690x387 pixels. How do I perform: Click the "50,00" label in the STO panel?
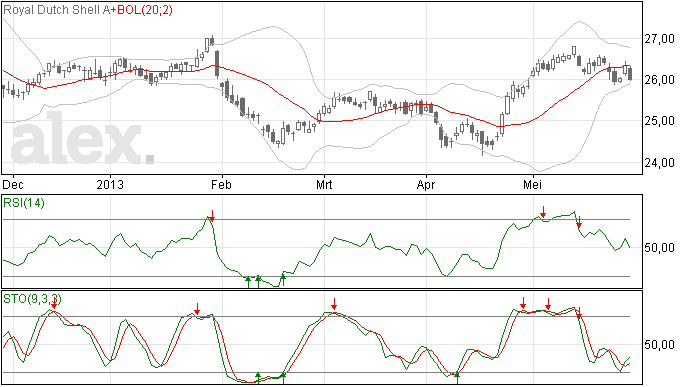point(659,345)
